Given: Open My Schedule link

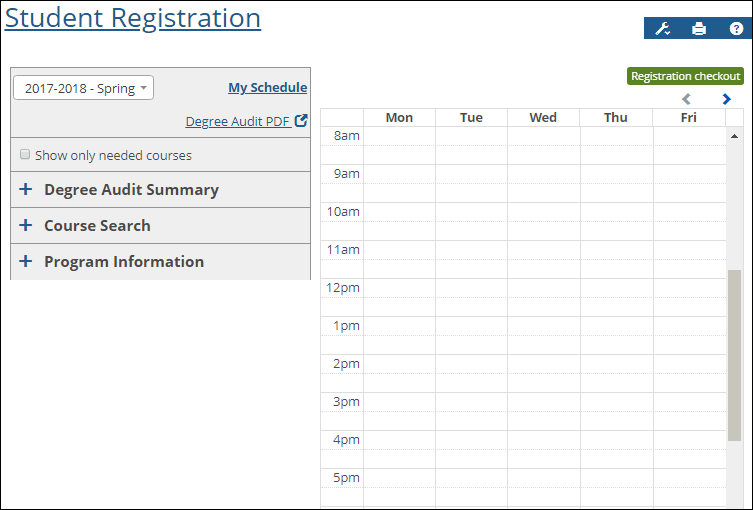Looking at the screenshot, I should pyautogui.click(x=267, y=87).
